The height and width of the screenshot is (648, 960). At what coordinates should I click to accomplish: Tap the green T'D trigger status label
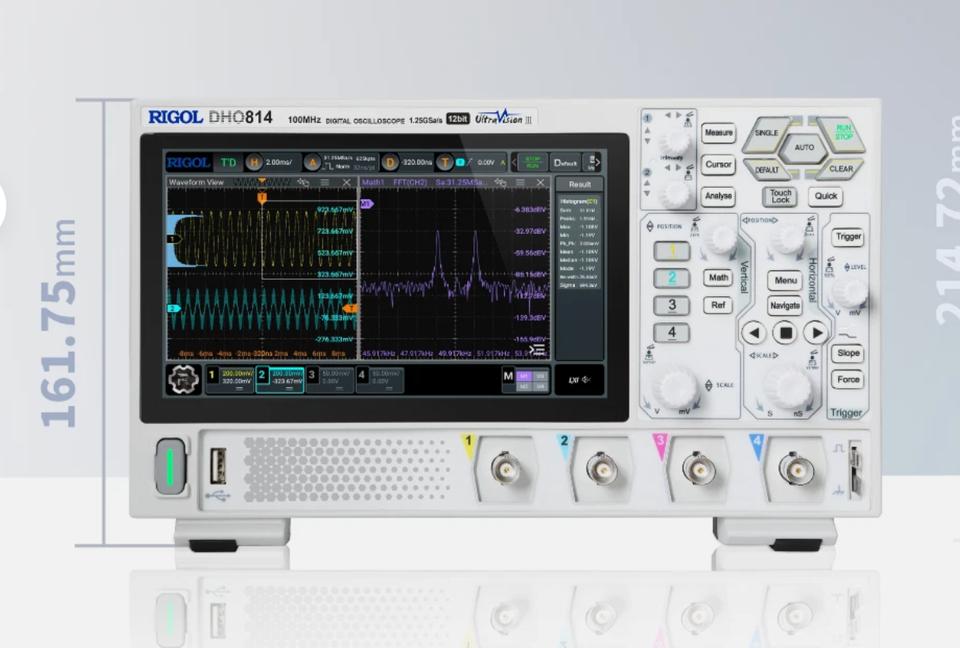click(228, 162)
